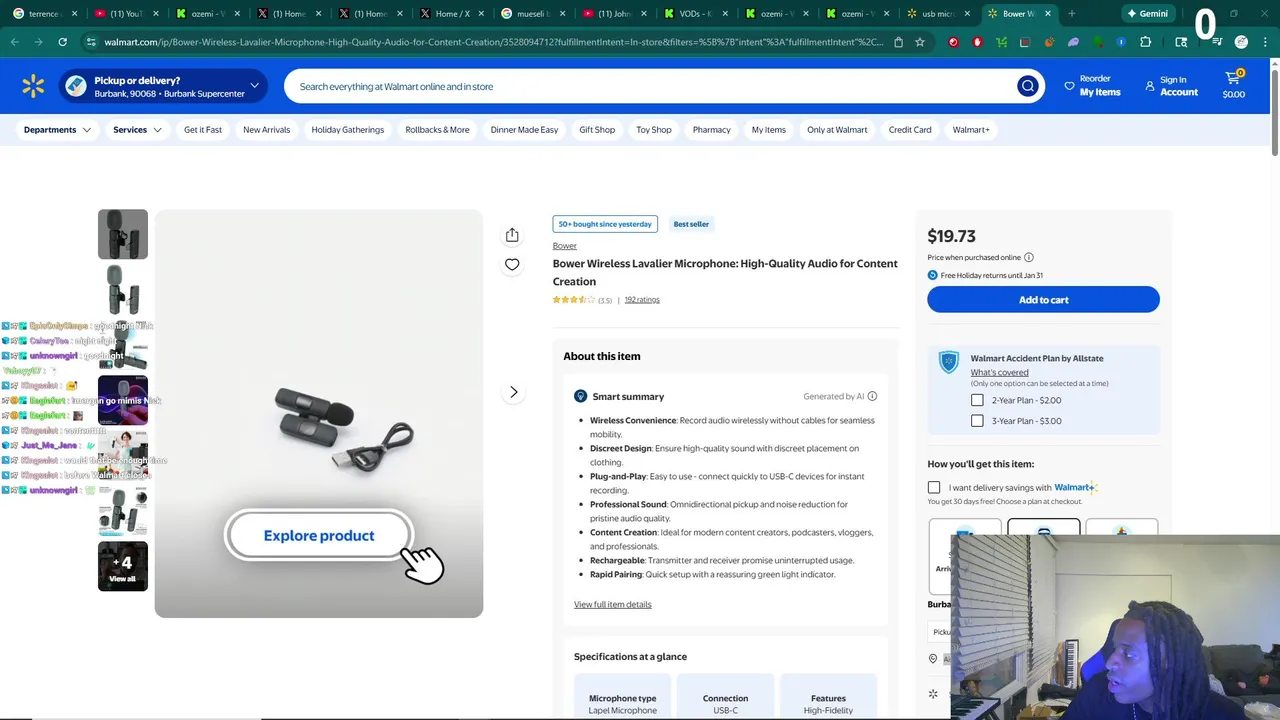Select the first product thumbnail image

coord(123,234)
